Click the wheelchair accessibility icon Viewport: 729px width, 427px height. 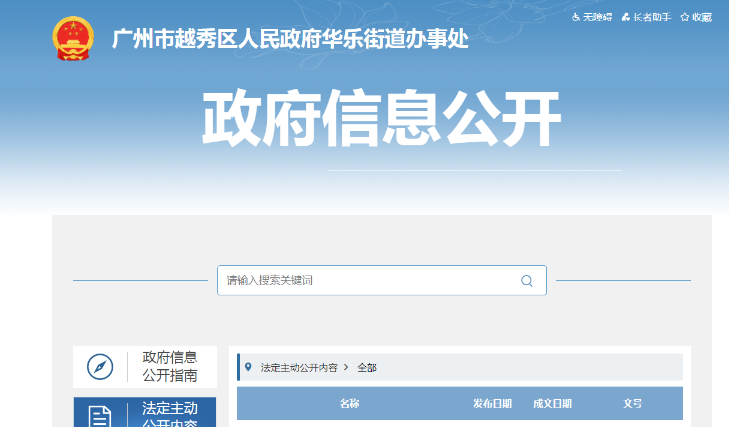coord(576,17)
